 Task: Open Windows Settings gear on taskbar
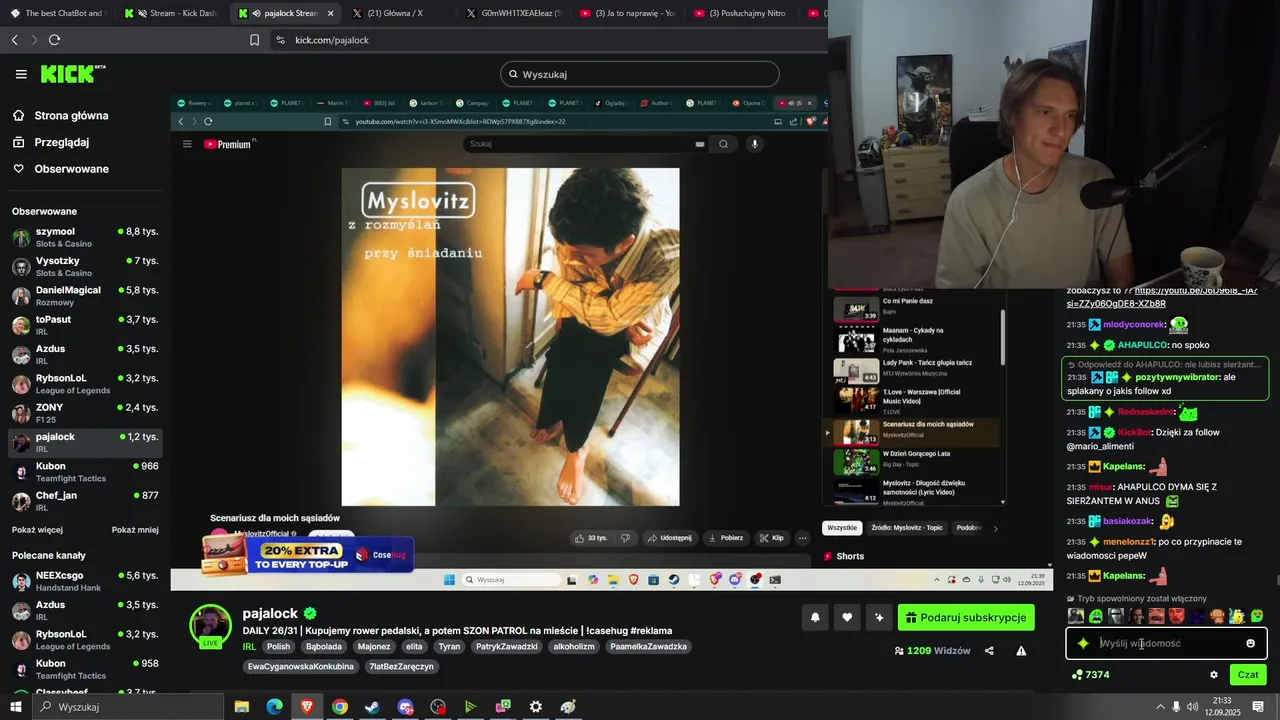pyautogui.click(x=536, y=707)
